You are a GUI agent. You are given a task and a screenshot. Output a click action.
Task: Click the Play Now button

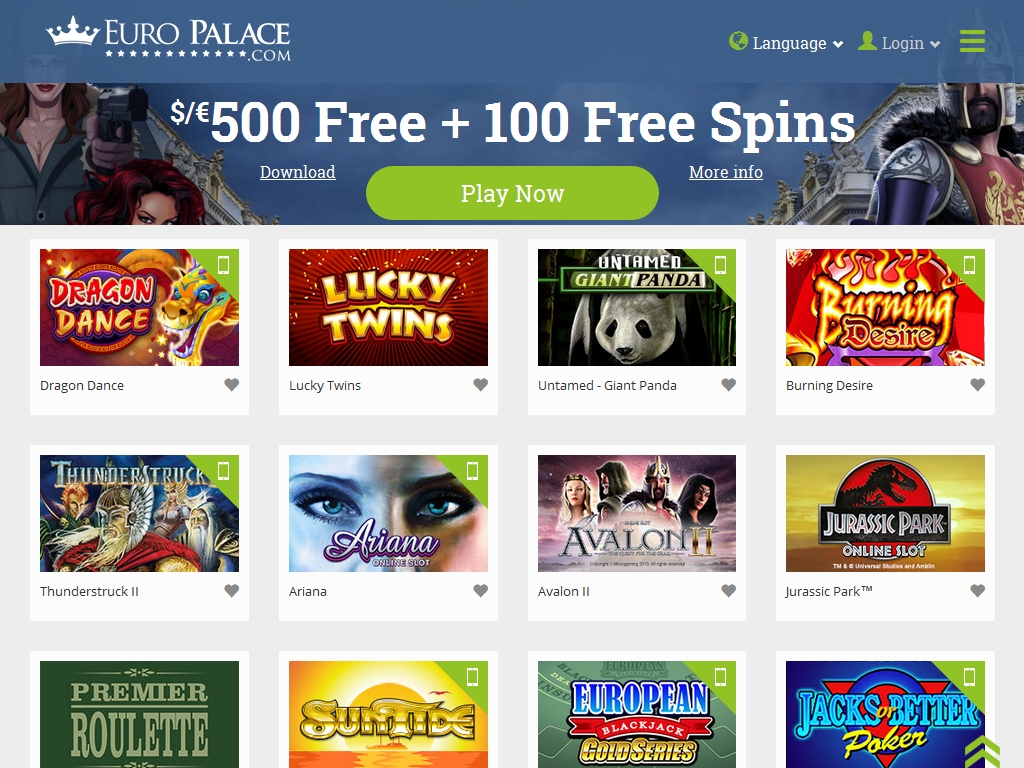(x=512, y=193)
